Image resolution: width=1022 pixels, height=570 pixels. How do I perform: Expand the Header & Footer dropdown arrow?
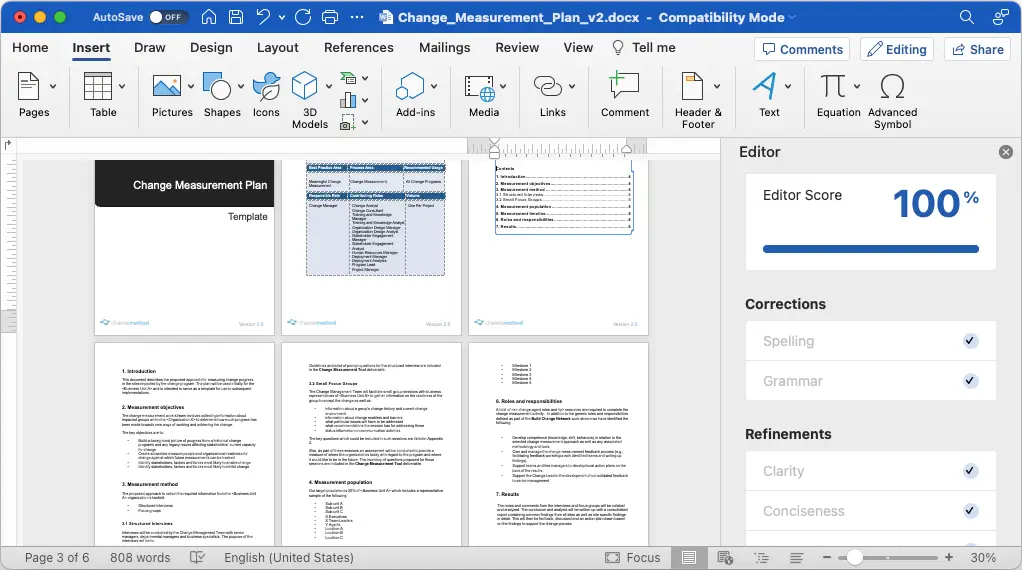717,86
